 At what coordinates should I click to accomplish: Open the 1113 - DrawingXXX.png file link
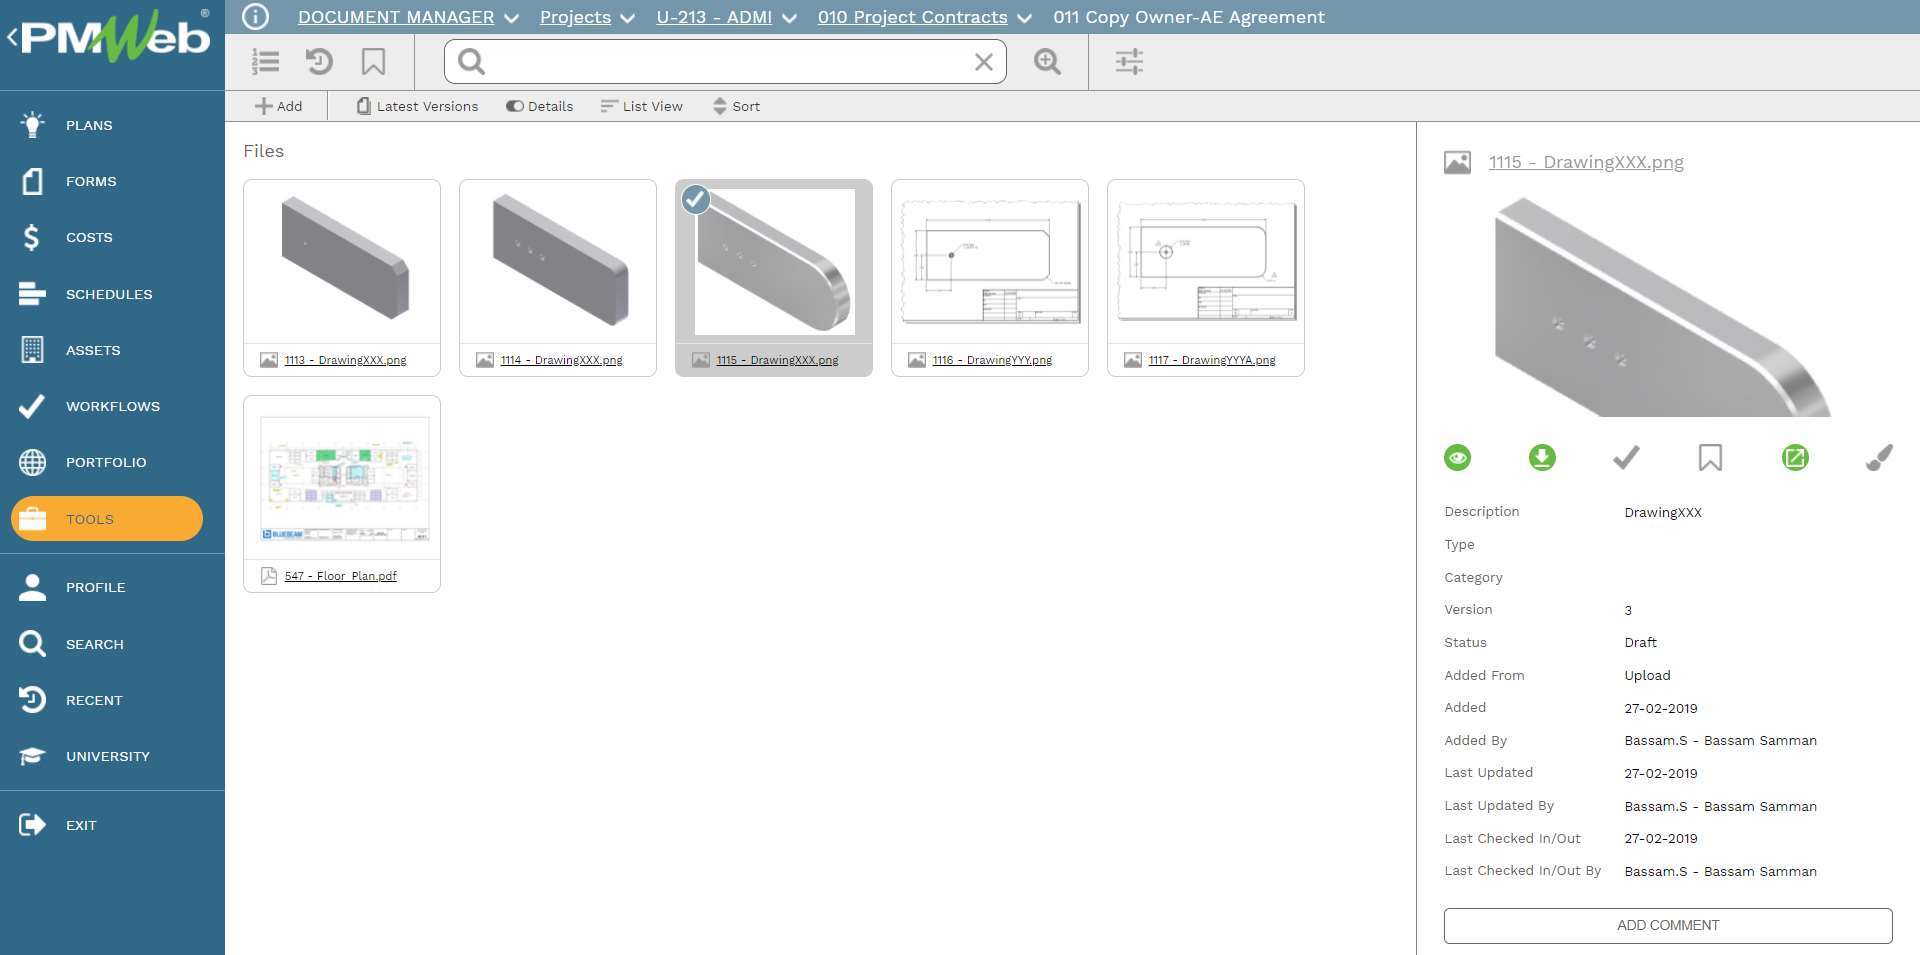[x=345, y=360]
